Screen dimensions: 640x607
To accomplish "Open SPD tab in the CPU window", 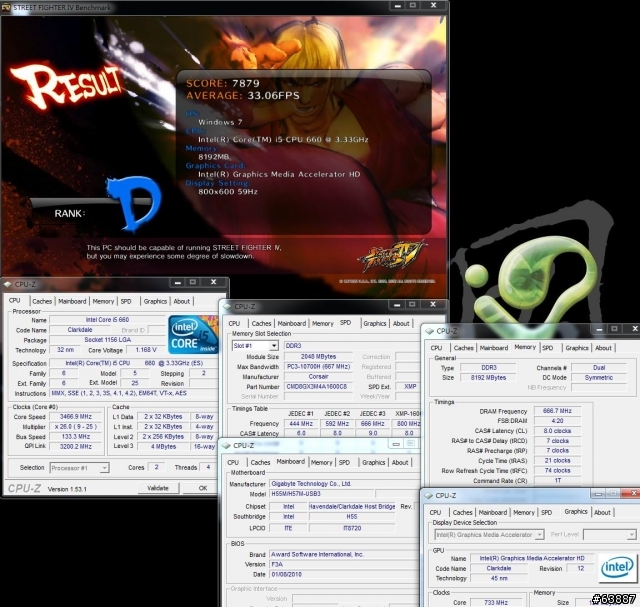I will click(126, 301).
